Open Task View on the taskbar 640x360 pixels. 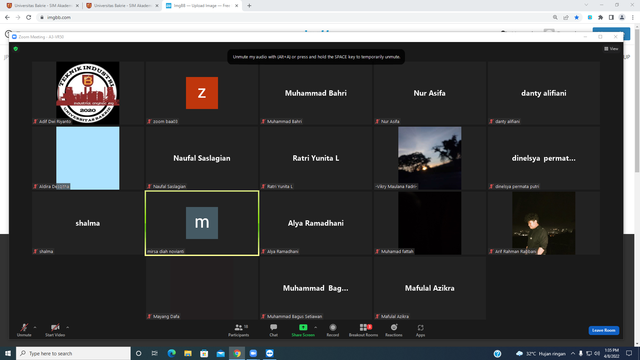155,353
